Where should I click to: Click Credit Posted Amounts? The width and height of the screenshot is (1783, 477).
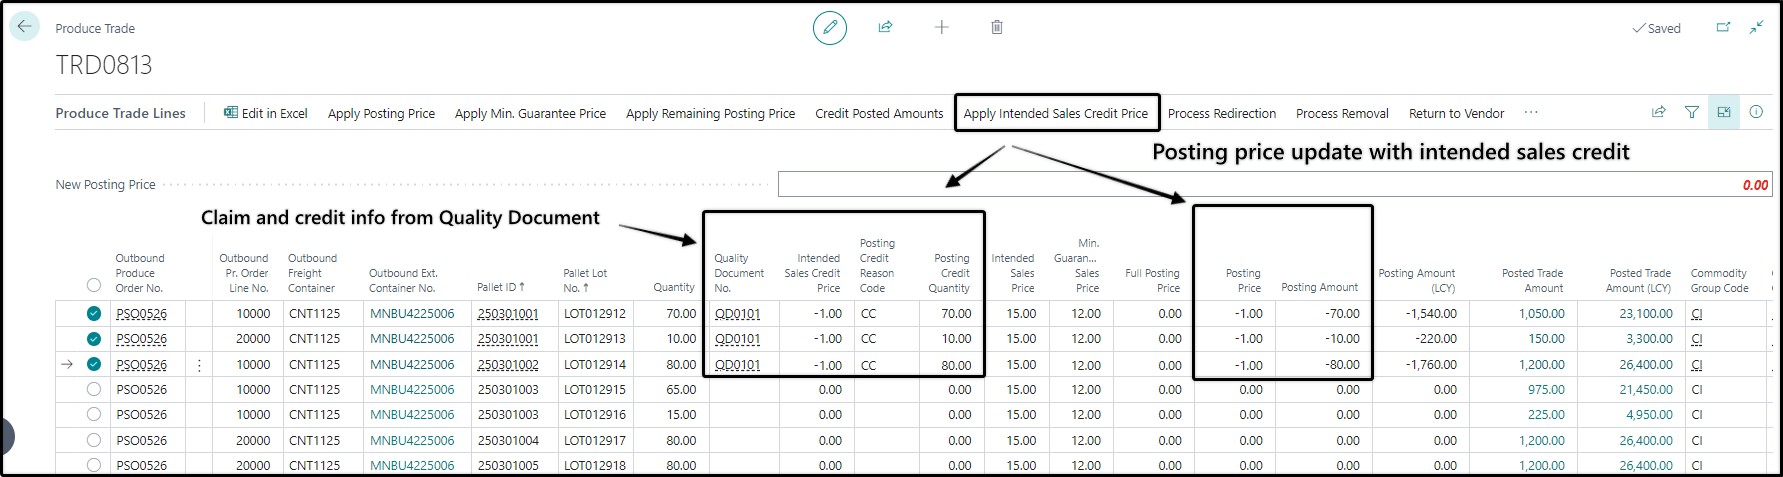tap(879, 113)
